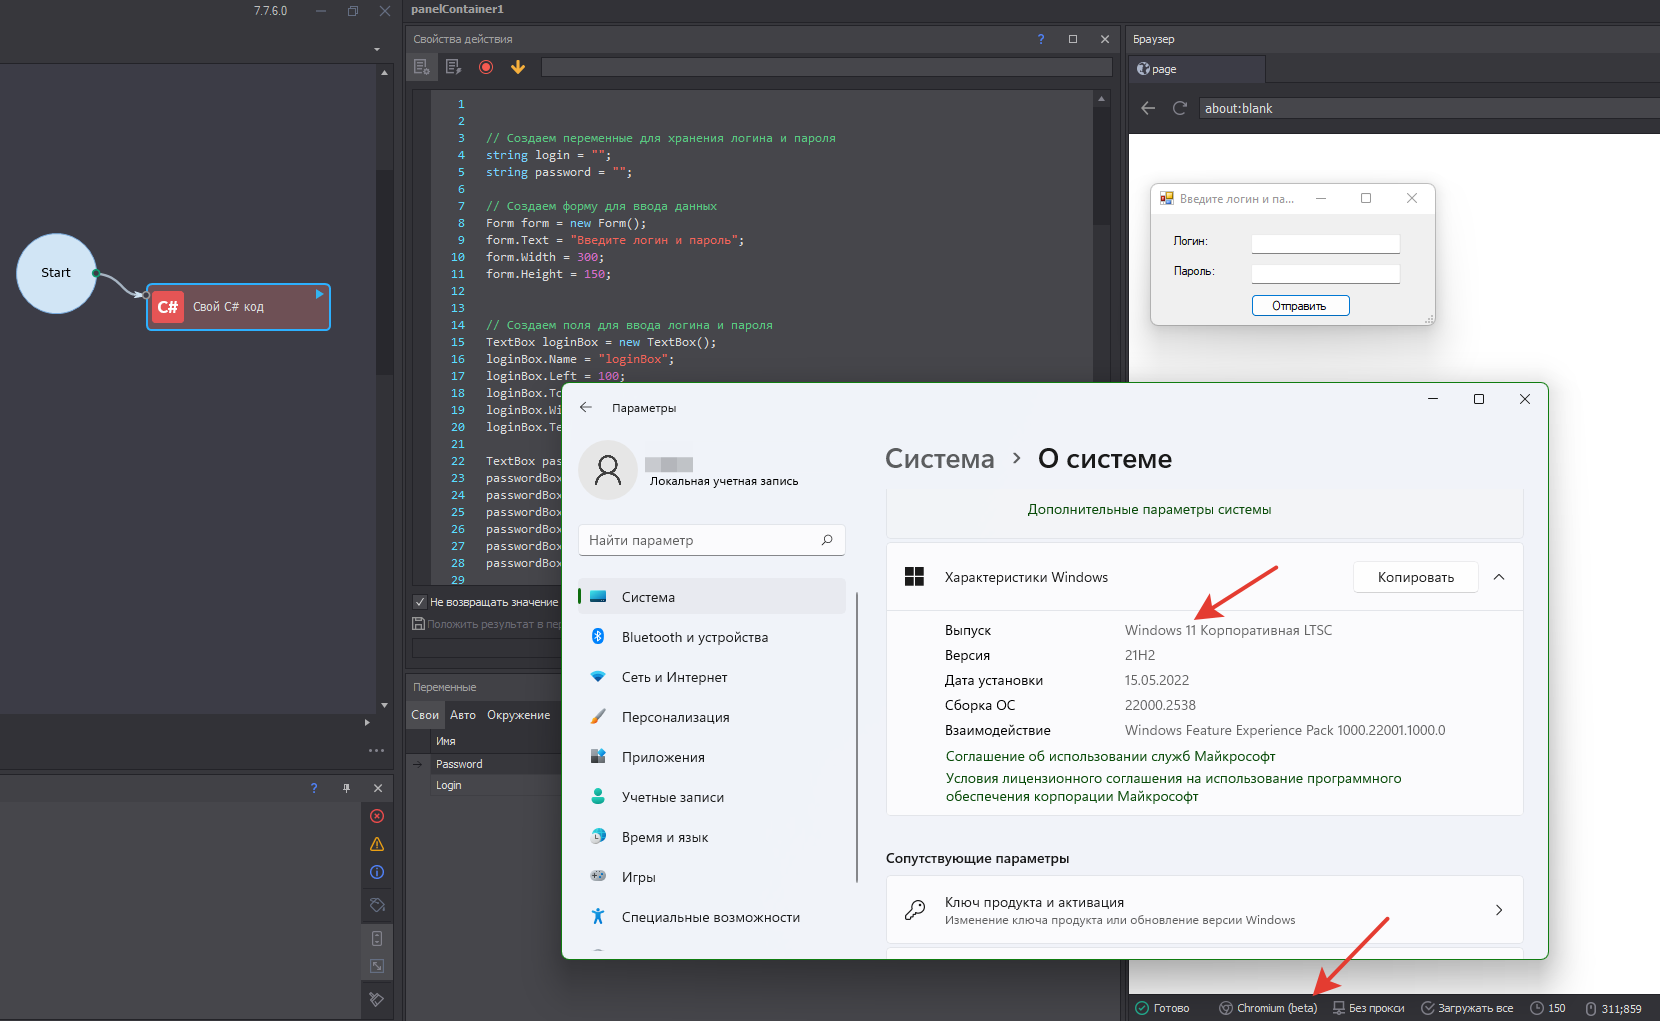Toggle Загружать все in status bar
The image size is (1660, 1021).
tap(1467, 1008)
